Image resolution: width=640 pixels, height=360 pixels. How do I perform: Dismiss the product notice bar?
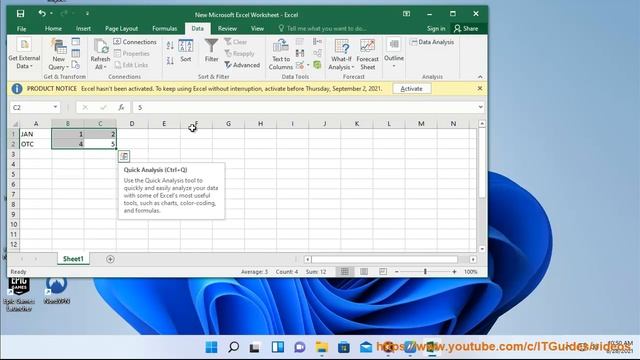(480, 88)
